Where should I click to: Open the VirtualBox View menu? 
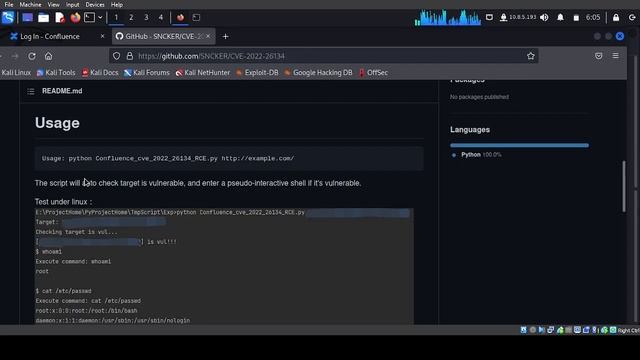[53, 4]
